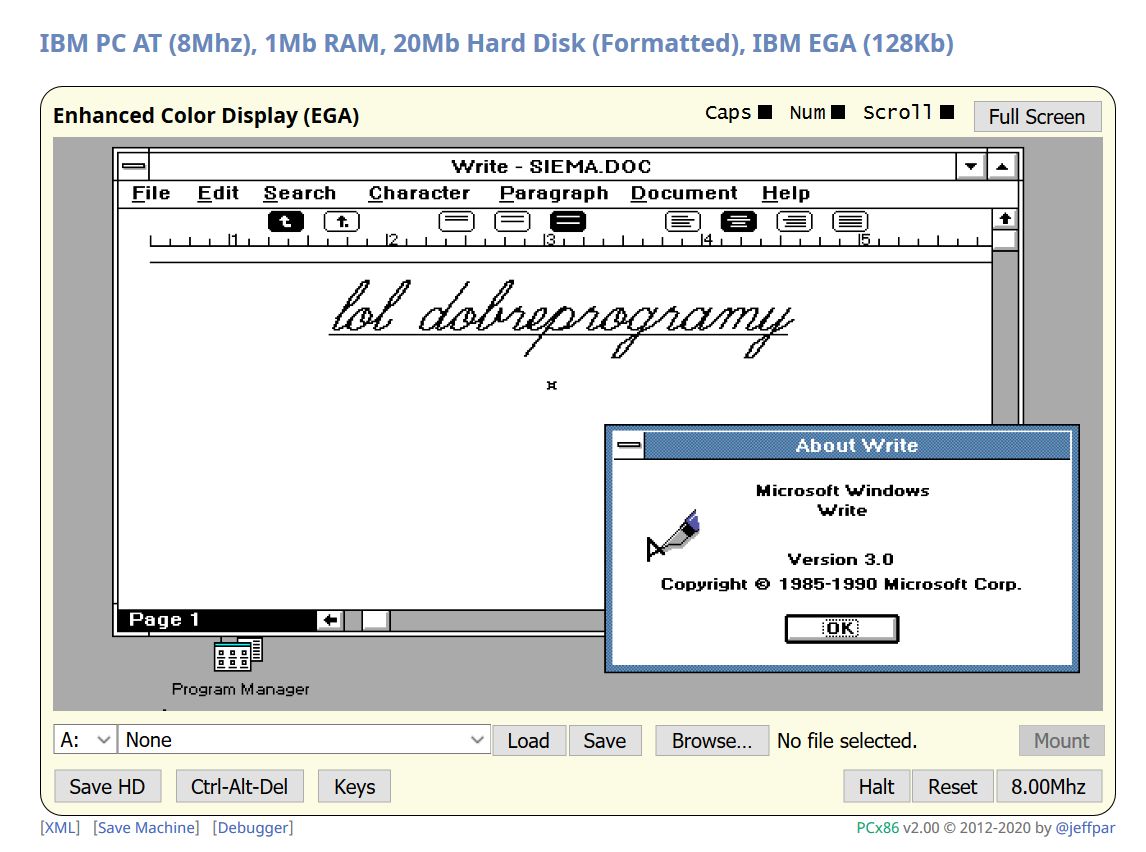Click the ruler mark labeled 3
Screen dimensions: 1146x852
tap(550, 240)
